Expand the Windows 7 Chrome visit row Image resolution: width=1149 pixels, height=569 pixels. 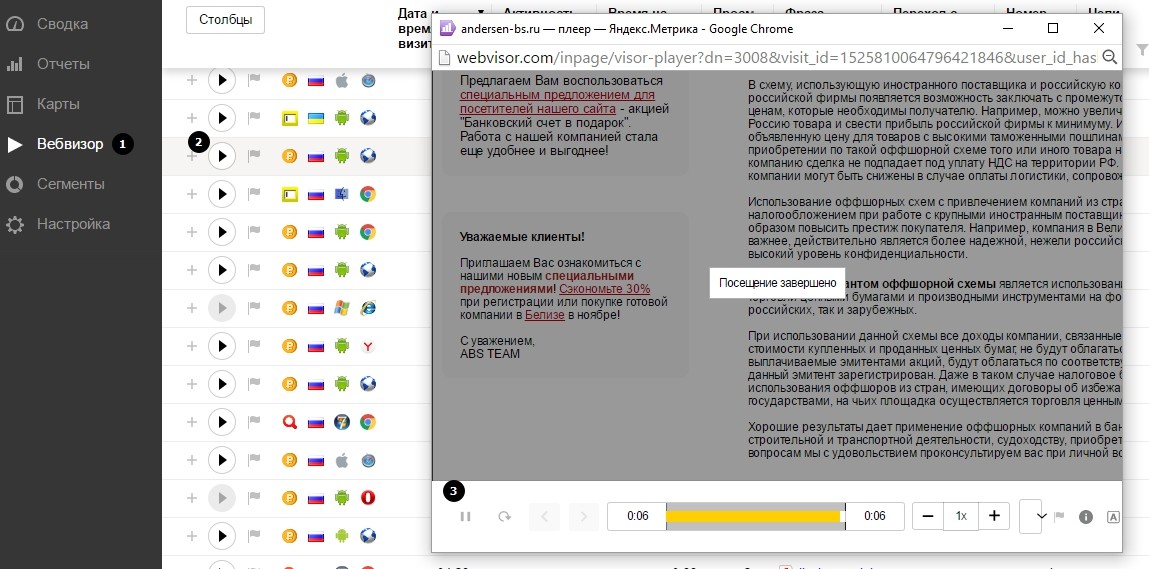(192, 422)
